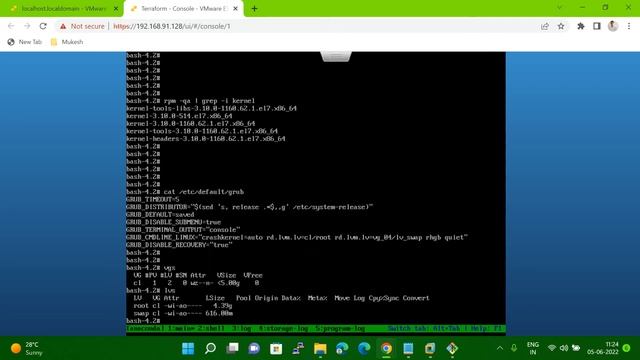Select 1:main in tmux status bar
The image size is (640, 360).
coord(181,329)
